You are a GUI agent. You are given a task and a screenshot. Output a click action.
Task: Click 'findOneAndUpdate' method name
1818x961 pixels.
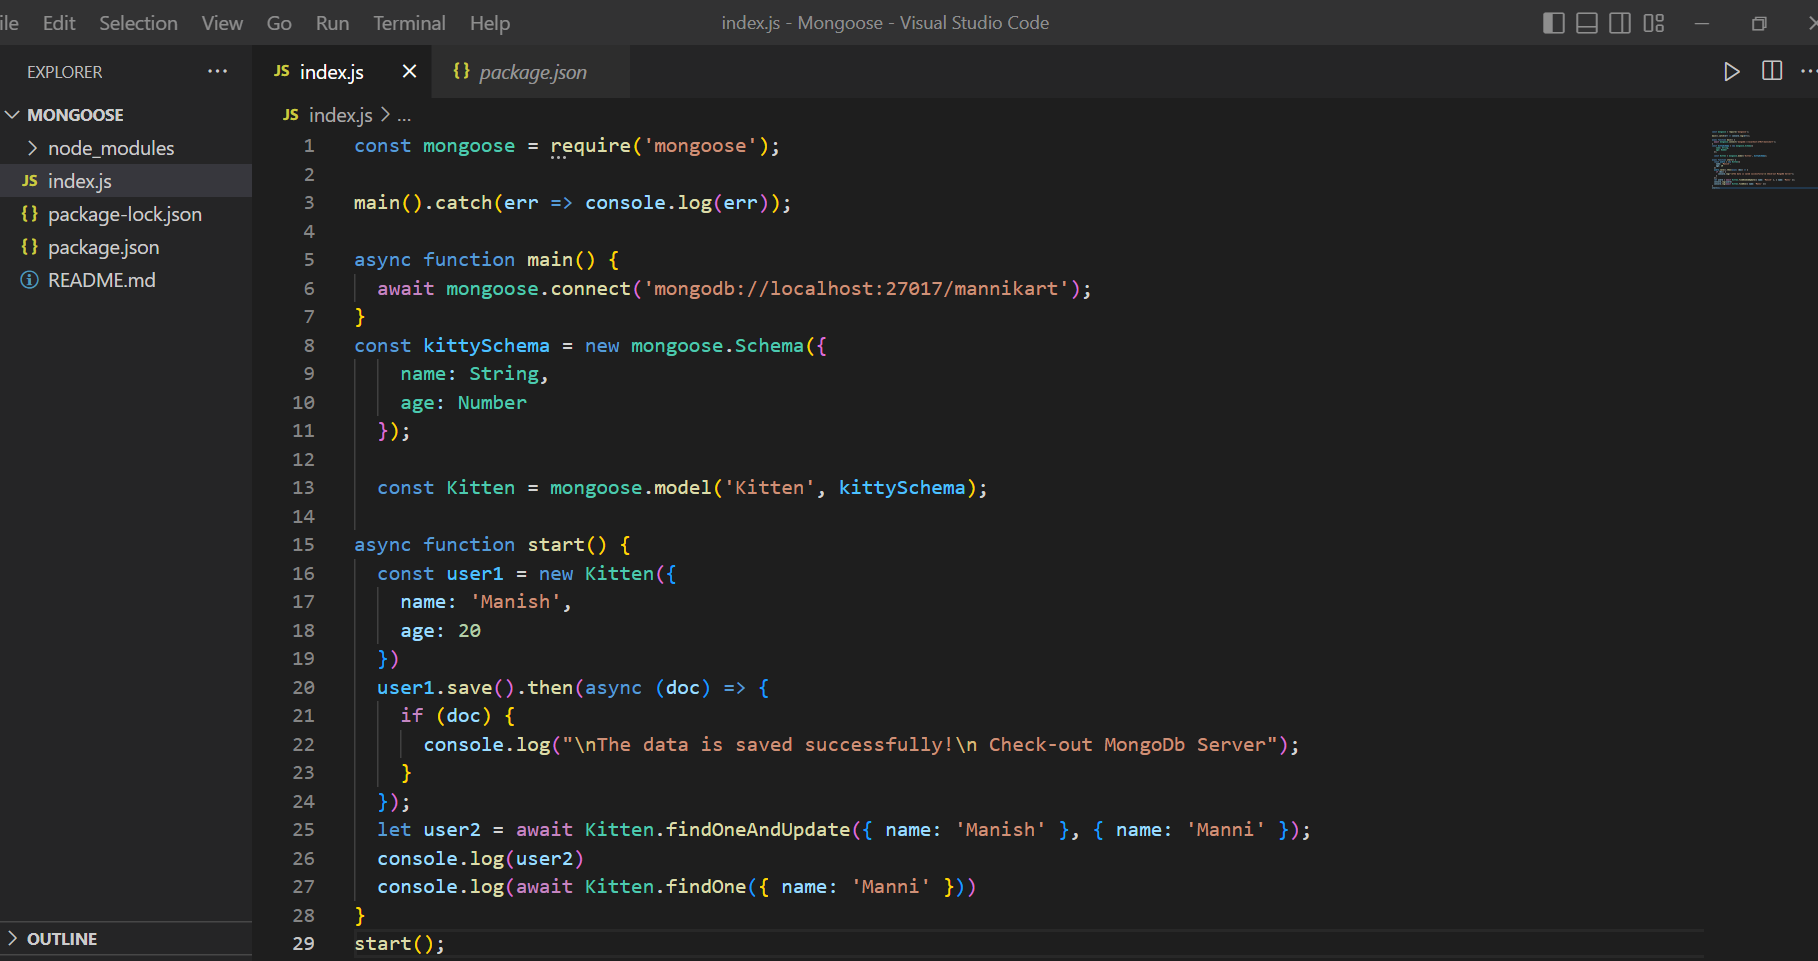click(758, 829)
